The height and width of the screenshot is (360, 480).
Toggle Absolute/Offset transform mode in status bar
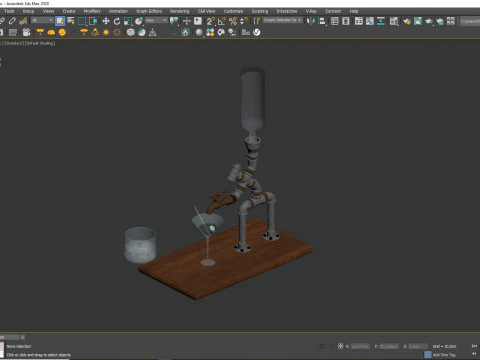click(x=340, y=346)
